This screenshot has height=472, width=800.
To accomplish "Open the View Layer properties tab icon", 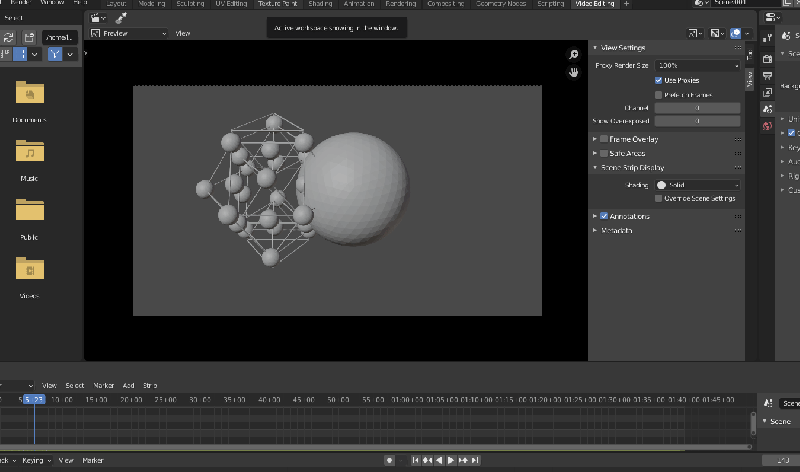I will [767, 92].
